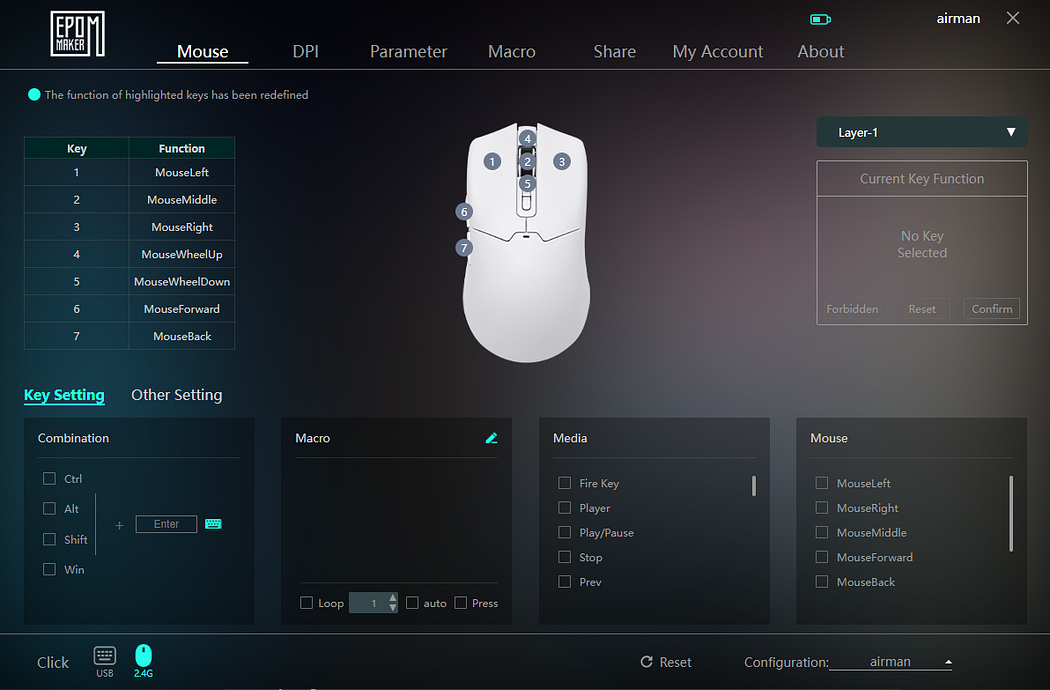Open the Parameter tab
1050x690 pixels.
point(408,52)
